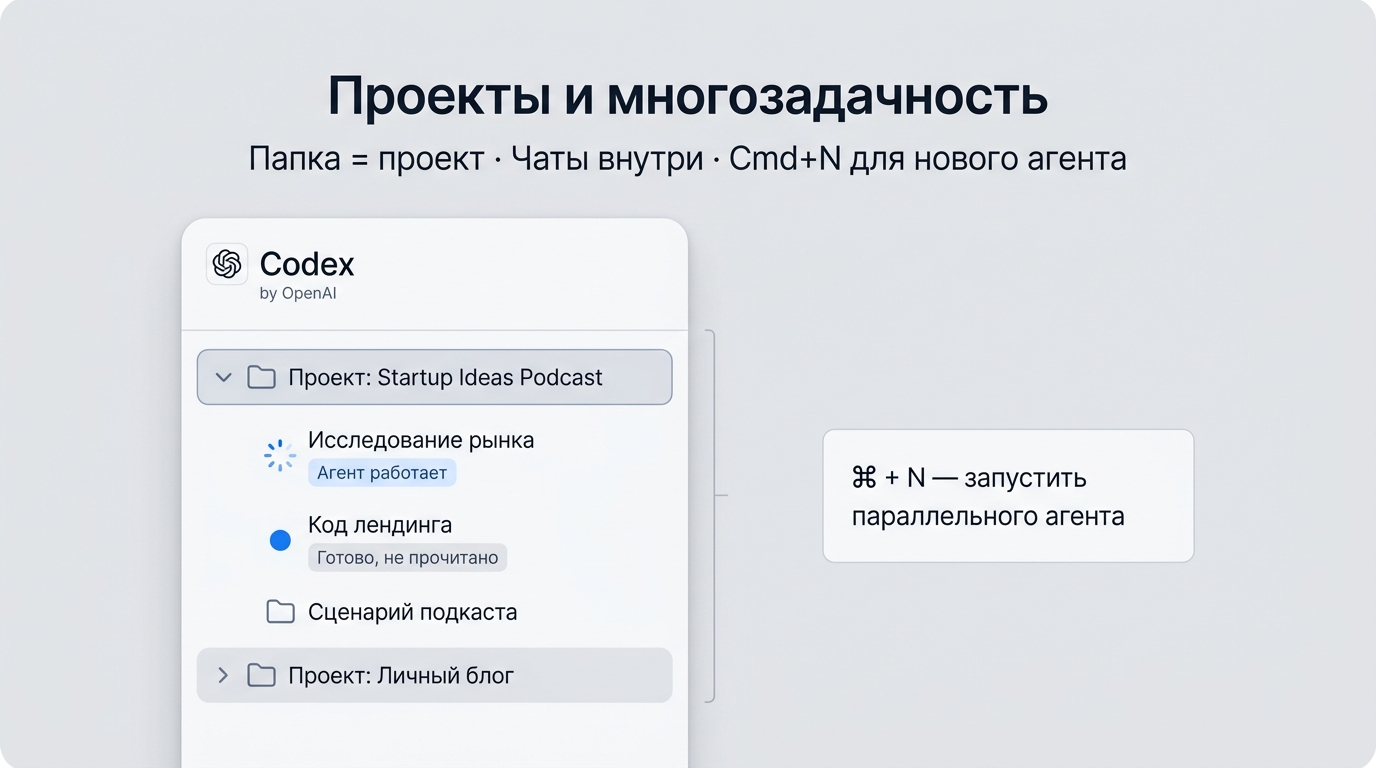Click the blue unread dot beside Код лендинга
This screenshot has width=1376, height=768.
[280, 540]
